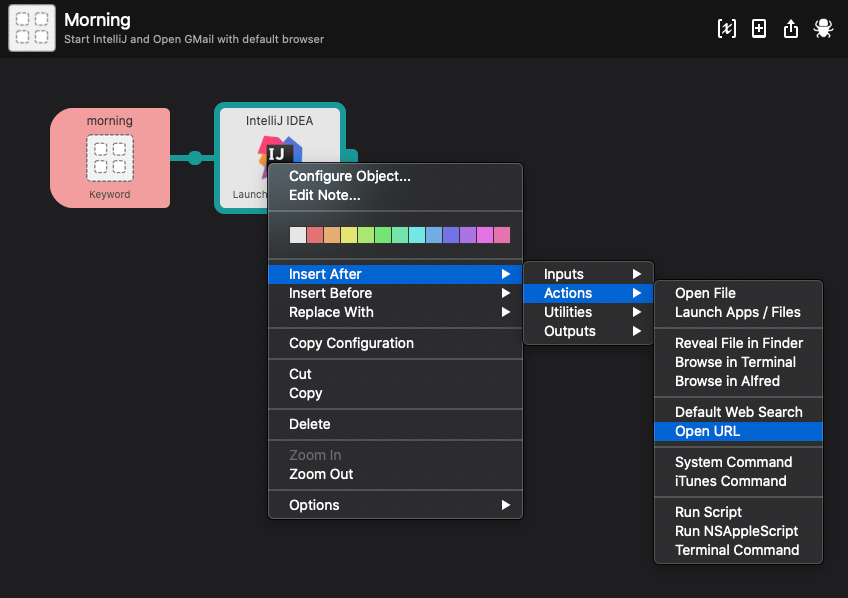Screen dimensions: 848x598
Task: Pick the yellow color swatch
Action: [x=349, y=235]
